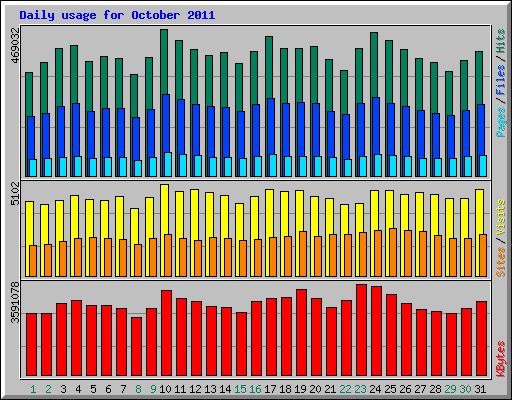Select the red KBytes bar for day 19
512x400 pixels.
pyautogui.click(x=301, y=333)
